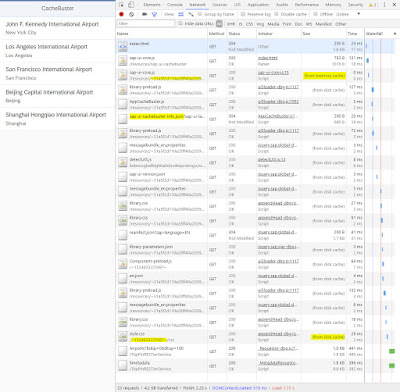This screenshot has width=400, height=392.
Task: Toggle the capture screenshots camera icon
Action: pyautogui.click(x=144, y=14)
